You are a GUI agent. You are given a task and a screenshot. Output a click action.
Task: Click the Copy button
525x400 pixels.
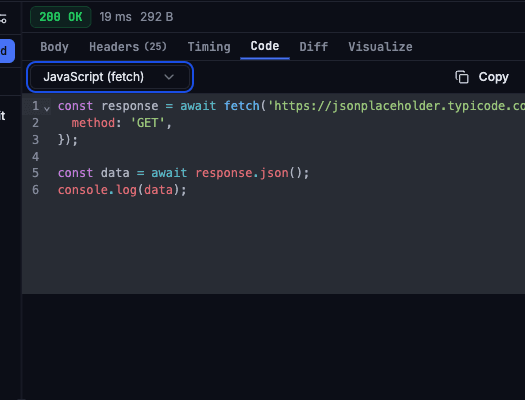(x=482, y=77)
